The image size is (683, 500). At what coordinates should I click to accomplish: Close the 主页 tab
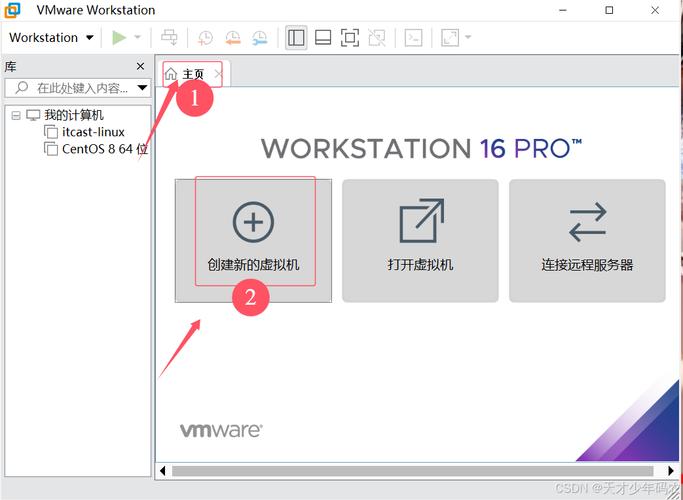(219, 74)
